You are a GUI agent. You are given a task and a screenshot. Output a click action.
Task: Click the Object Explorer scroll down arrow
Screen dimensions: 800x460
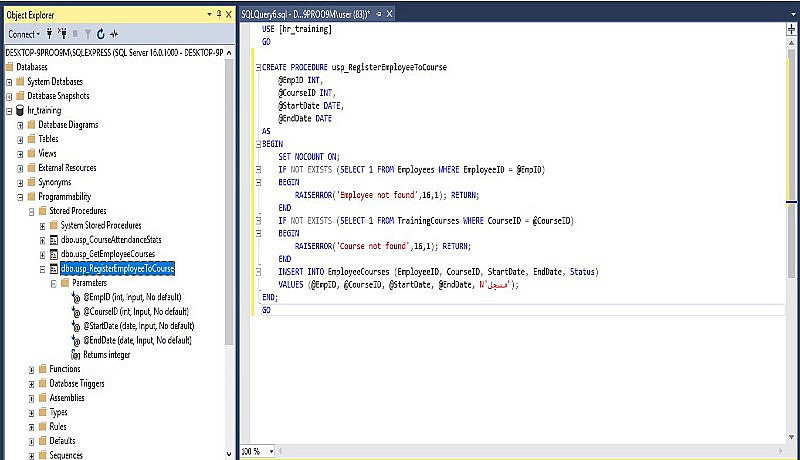pos(229,454)
